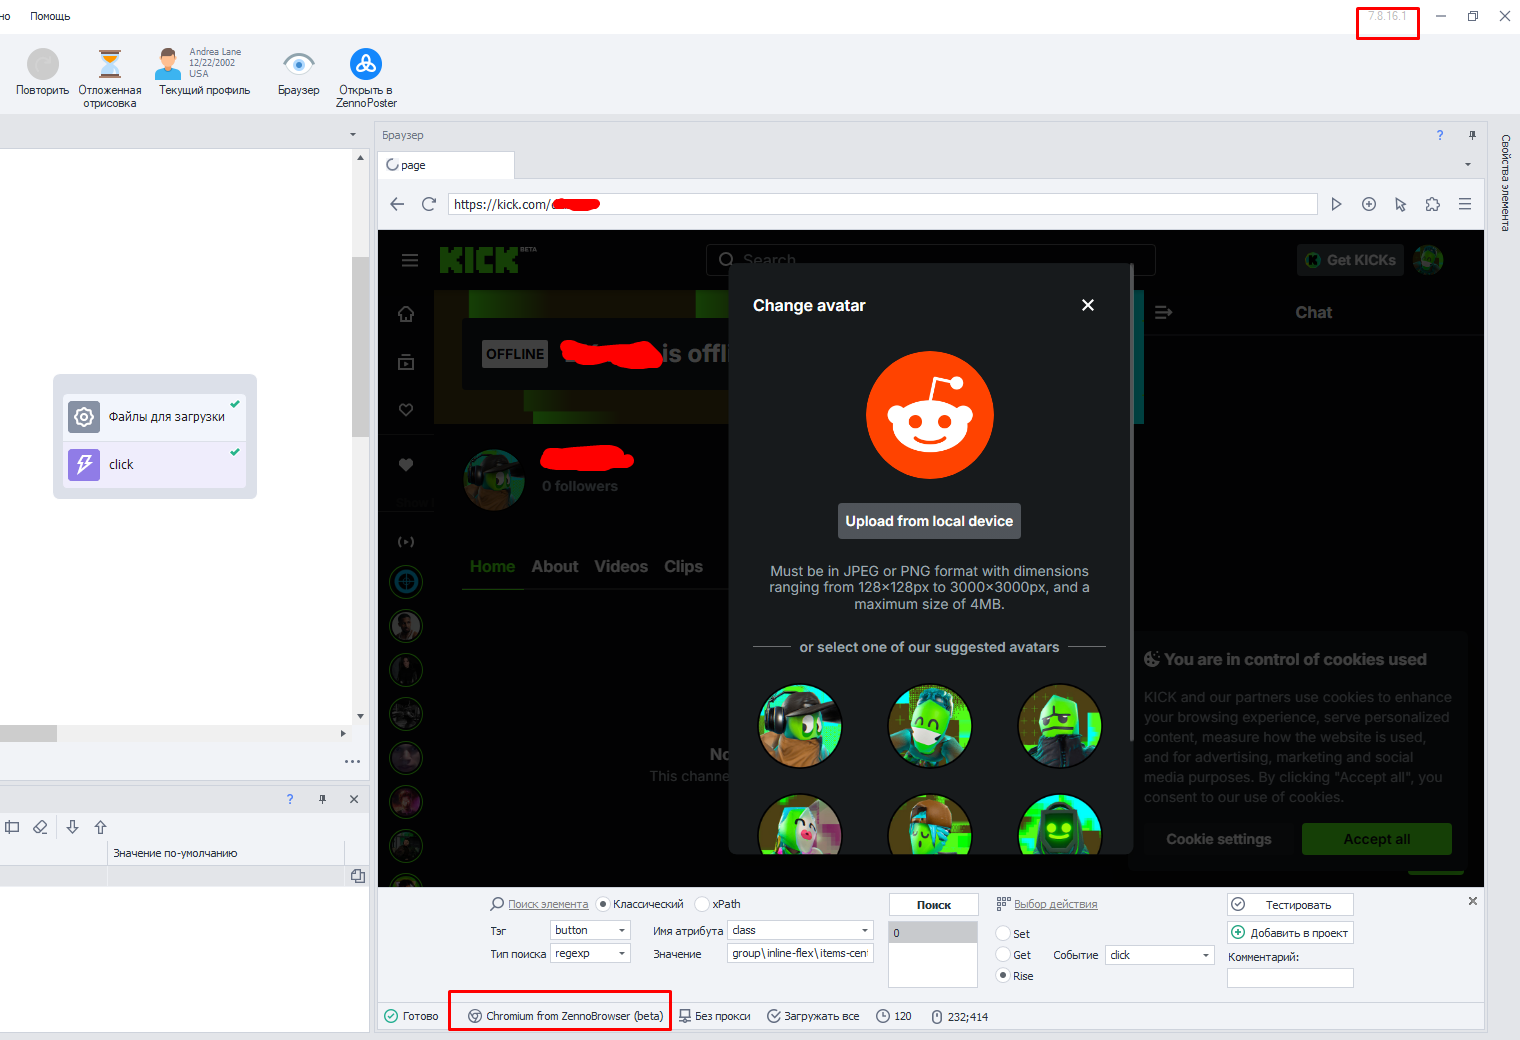Viewport: 1520px width, 1040px height.
Task: Close the Change avatar dialog
Action: click(1088, 305)
